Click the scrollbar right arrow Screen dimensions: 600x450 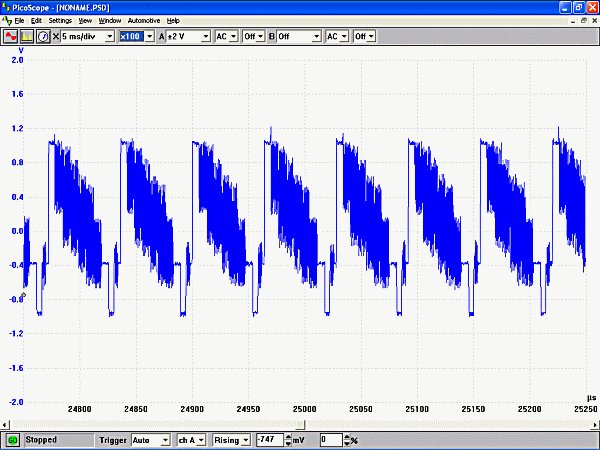(x=595, y=424)
